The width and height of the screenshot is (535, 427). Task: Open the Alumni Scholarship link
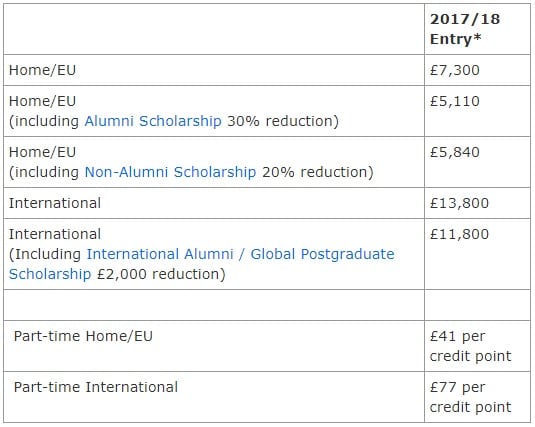click(153, 121)
